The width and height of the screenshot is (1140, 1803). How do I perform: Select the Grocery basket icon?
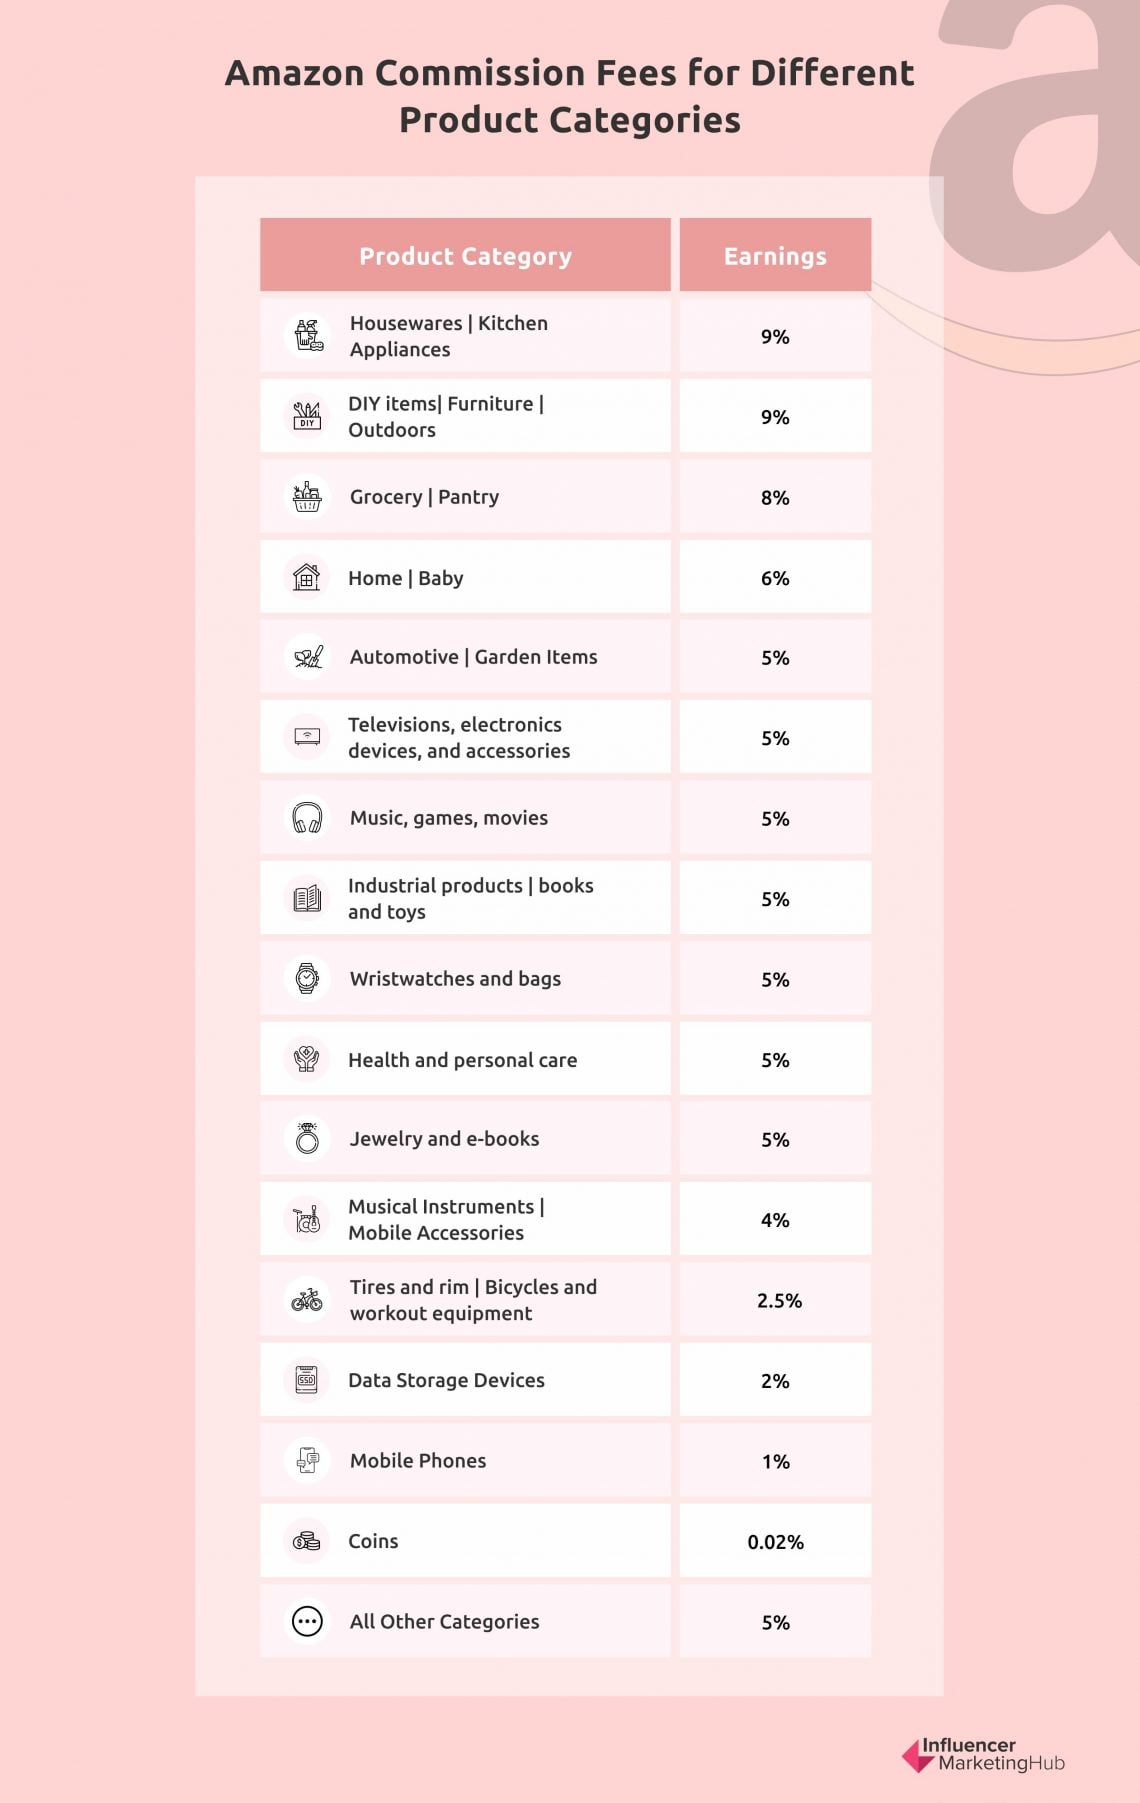click(x=307, y=497)
